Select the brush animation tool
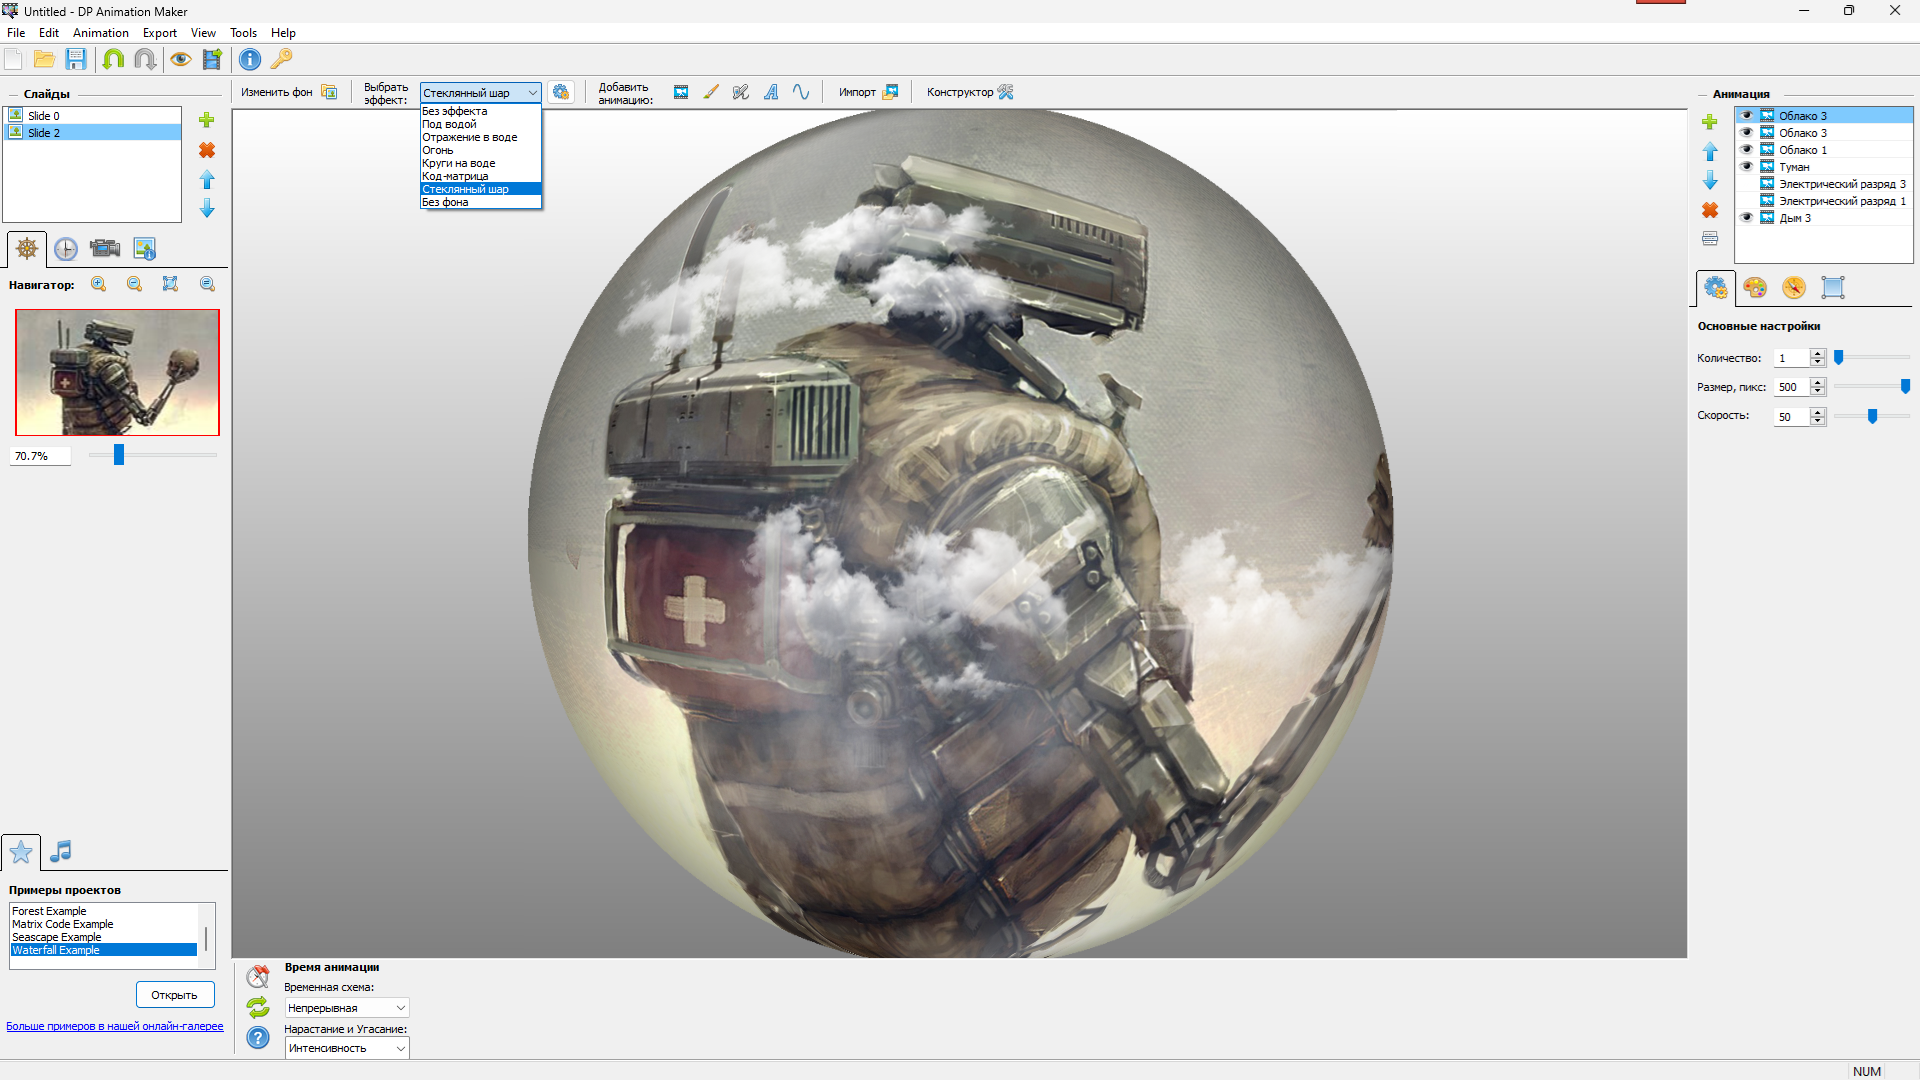The image size is (1920, 1080). coord(711,92)
